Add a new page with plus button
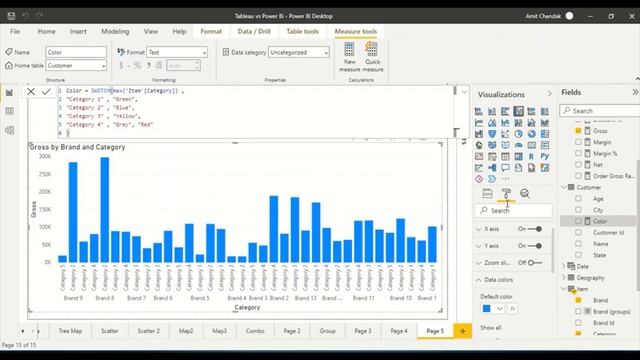The image size is (640, 360). coord(463,331)
